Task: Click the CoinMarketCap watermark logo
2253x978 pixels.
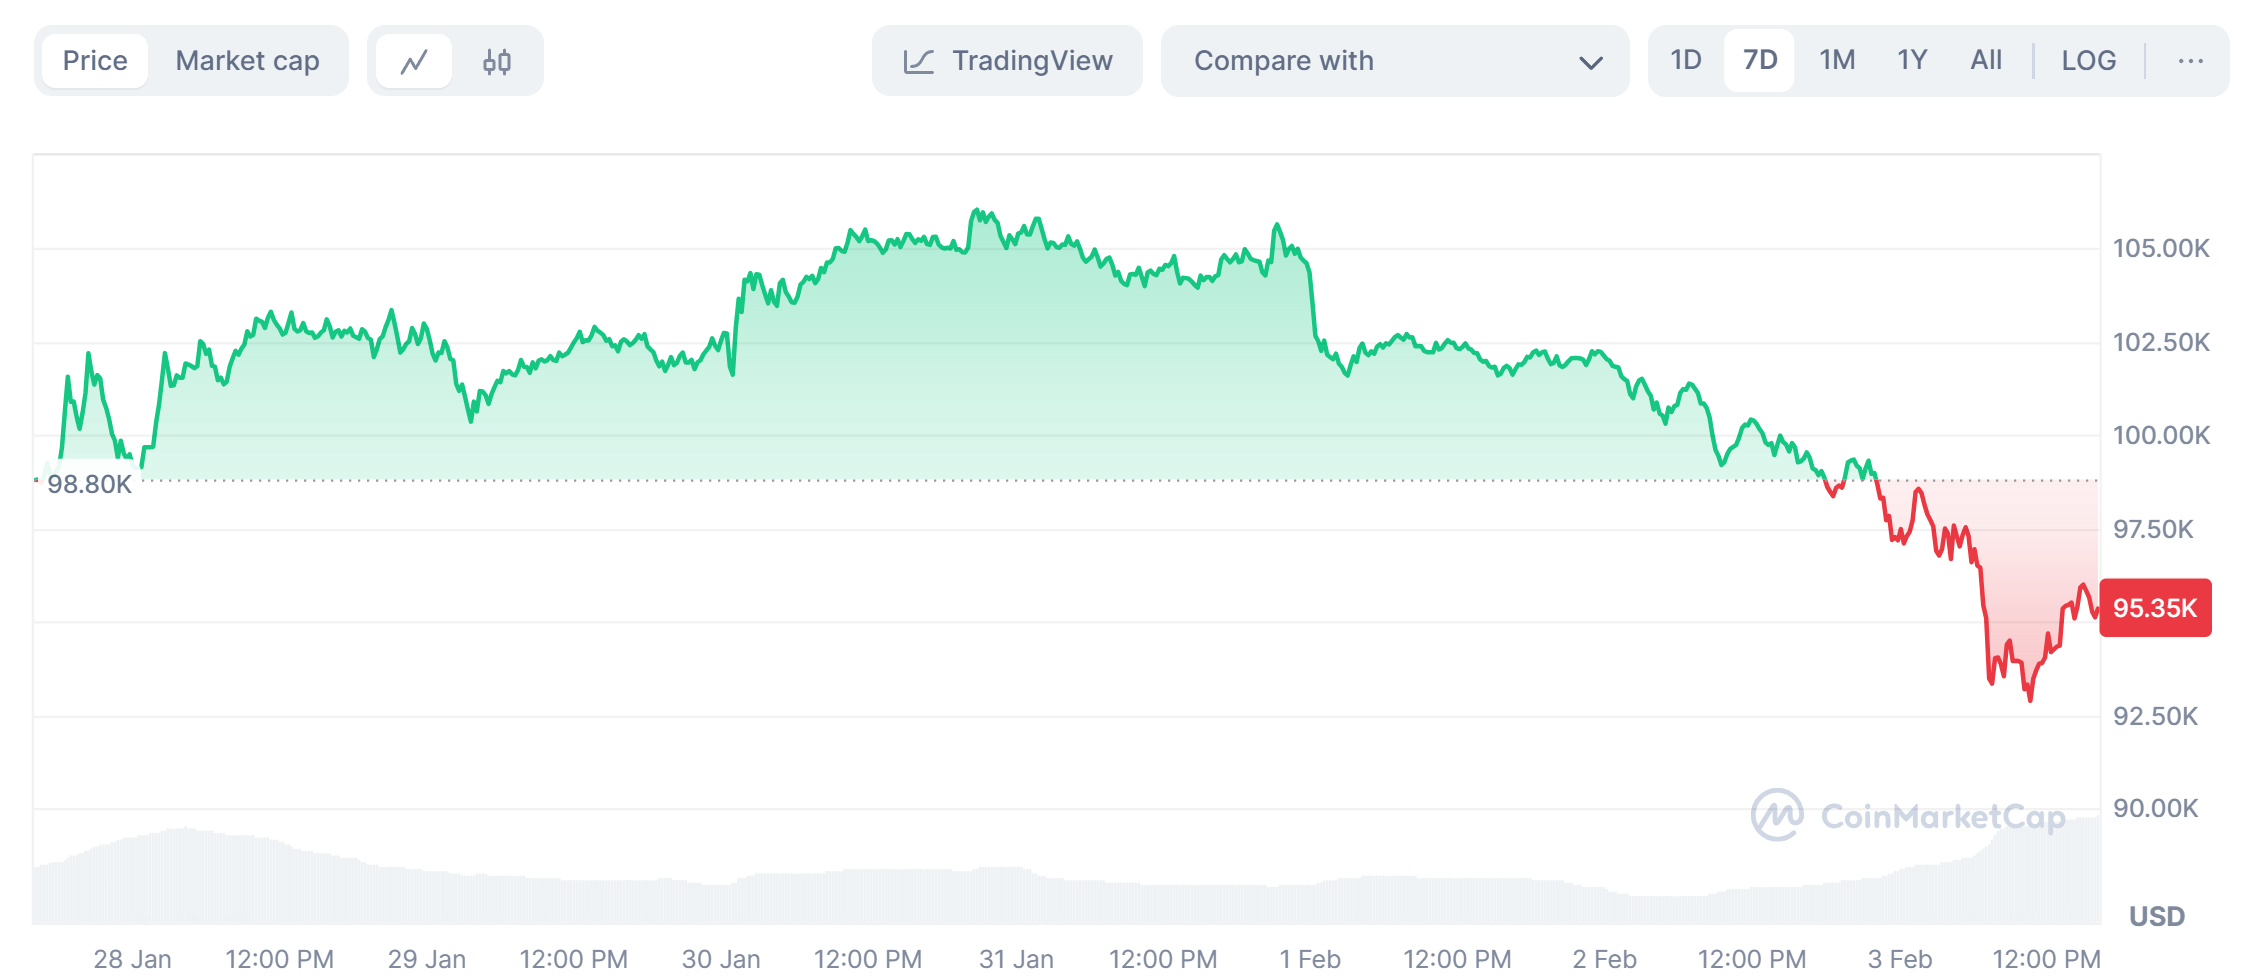Action: (x=1777, y=815)
